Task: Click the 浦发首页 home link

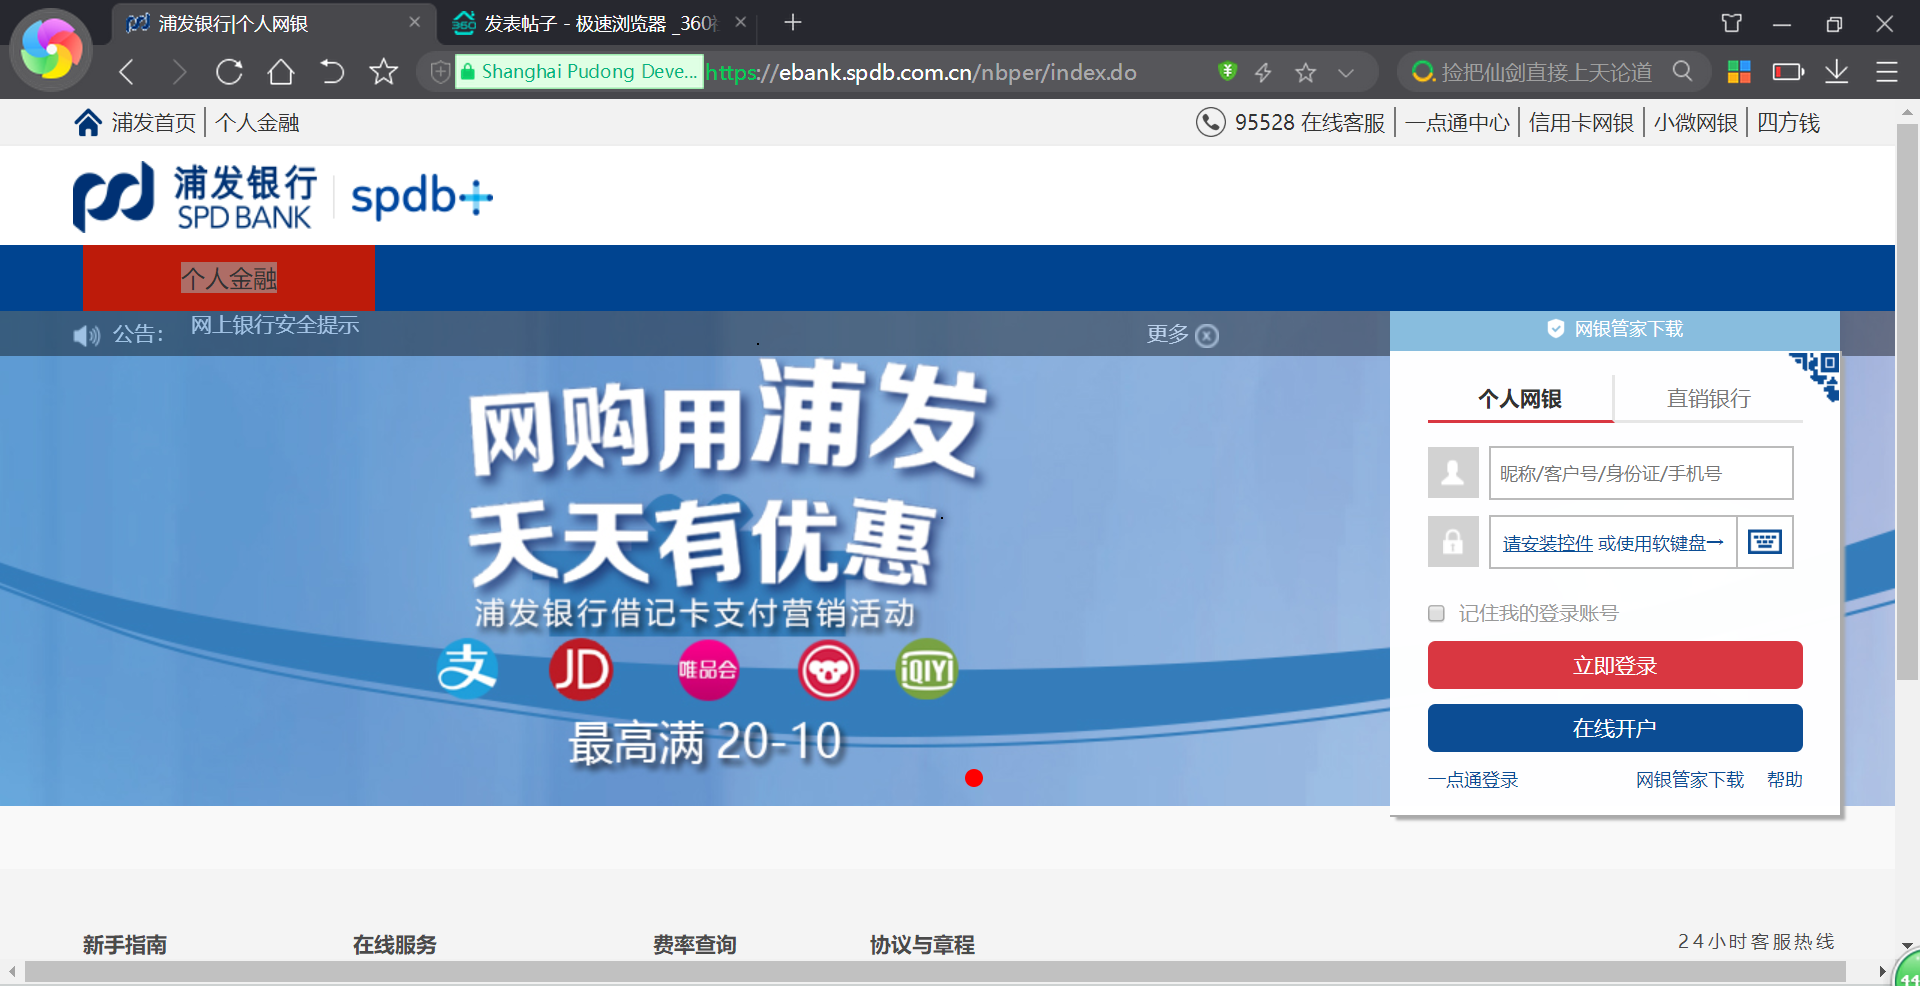Action: tap(135, 123)
